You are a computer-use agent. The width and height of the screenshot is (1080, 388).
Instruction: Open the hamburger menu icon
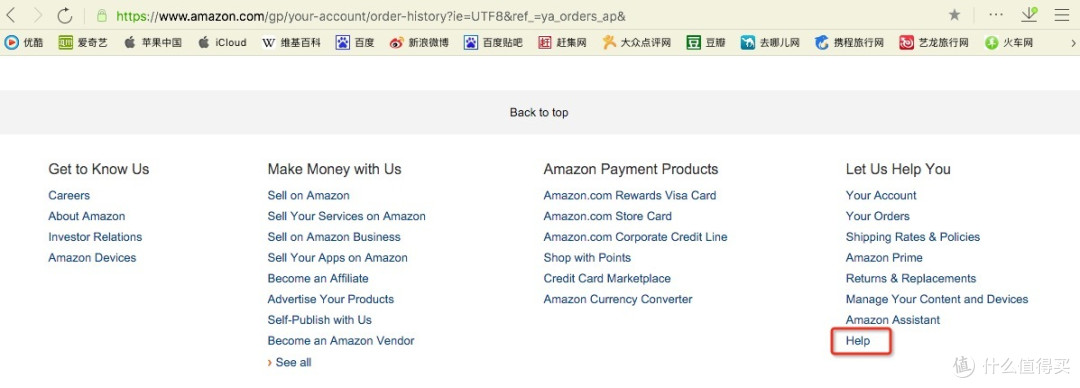(x=1061, y=14)
